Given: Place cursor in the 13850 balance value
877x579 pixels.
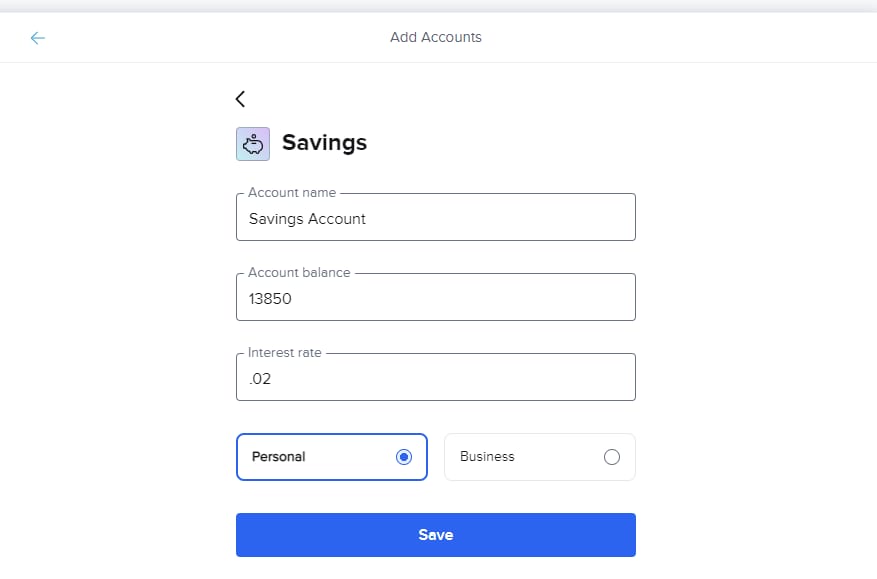Looking at the screenshot, I should tap(270, 299).
